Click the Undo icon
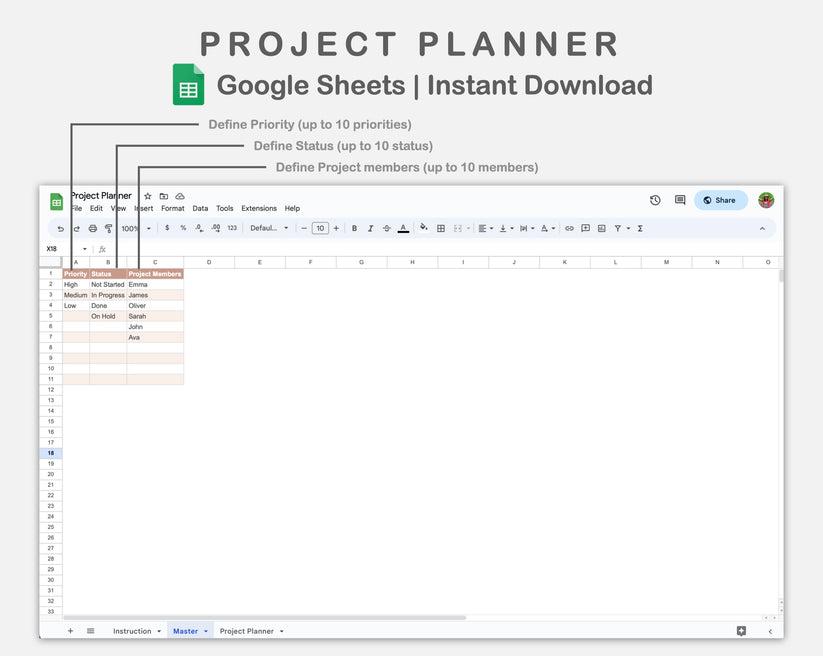Viewport: 823px width, 656px height. click(59, 228)
